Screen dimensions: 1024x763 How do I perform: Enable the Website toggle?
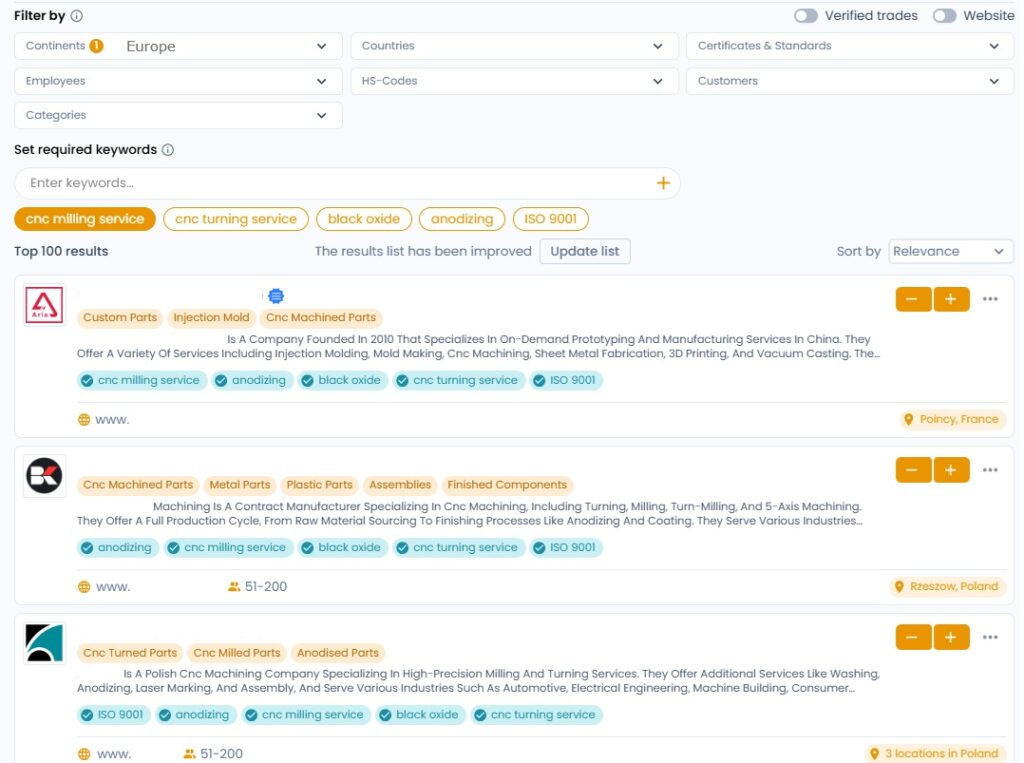[944, 16]
